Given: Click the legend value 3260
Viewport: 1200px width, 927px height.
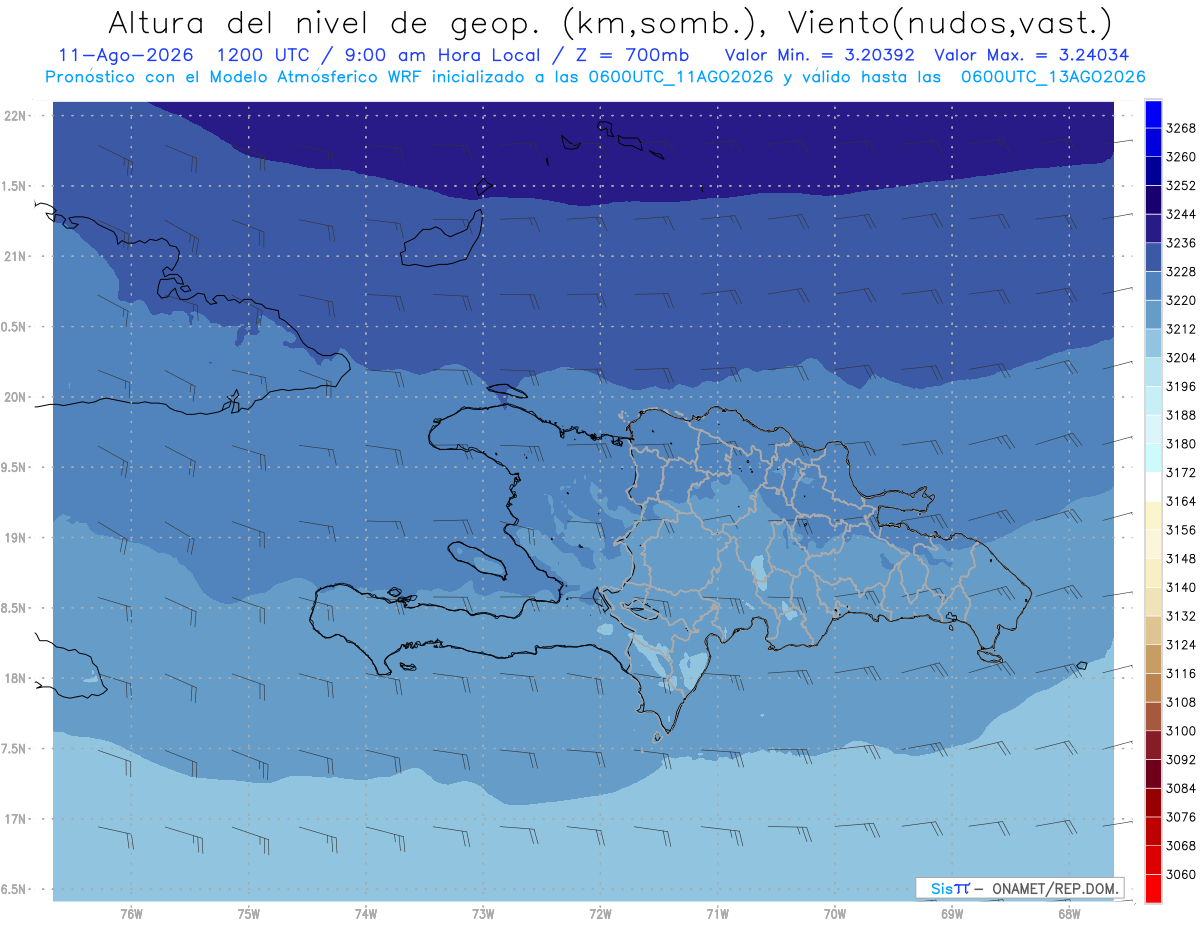Looking at the screenshot, I should click(1181, 157).
